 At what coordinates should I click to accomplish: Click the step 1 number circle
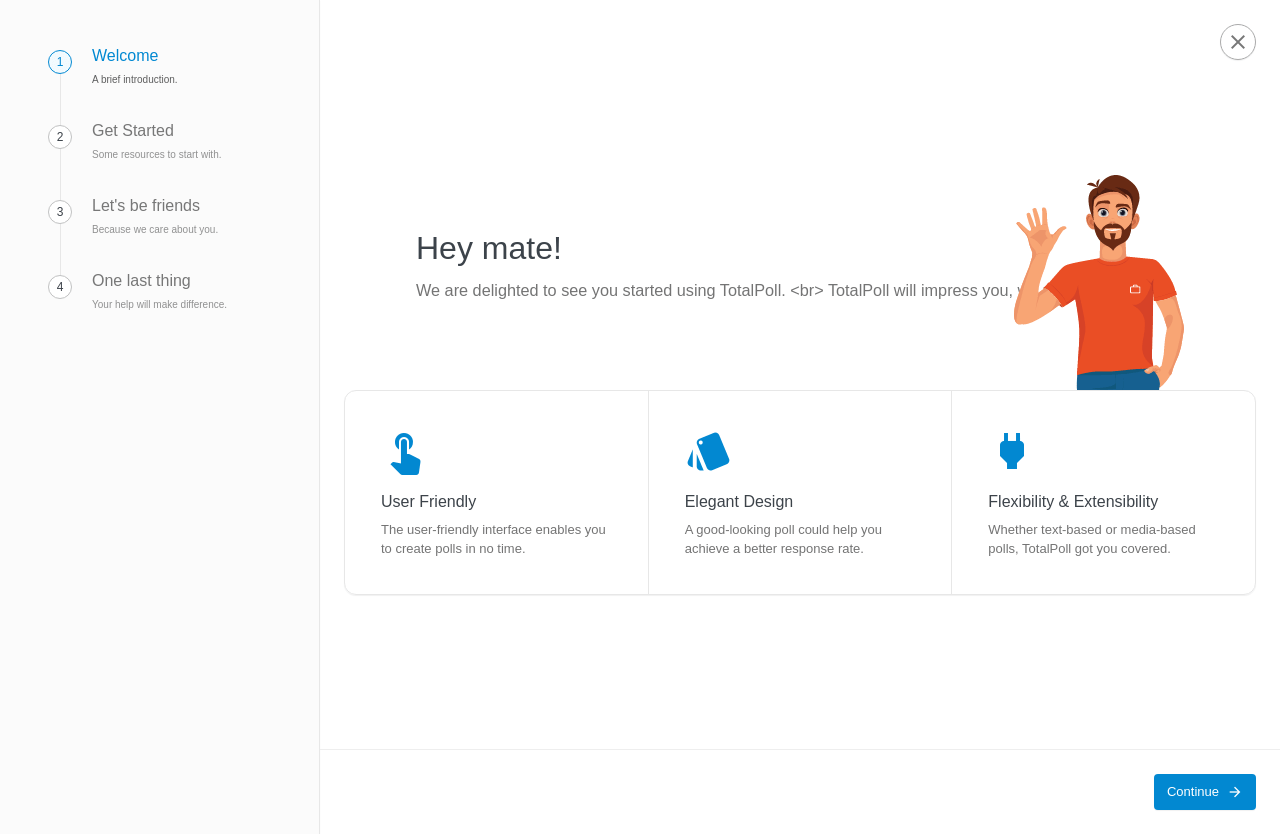[60, 62]
